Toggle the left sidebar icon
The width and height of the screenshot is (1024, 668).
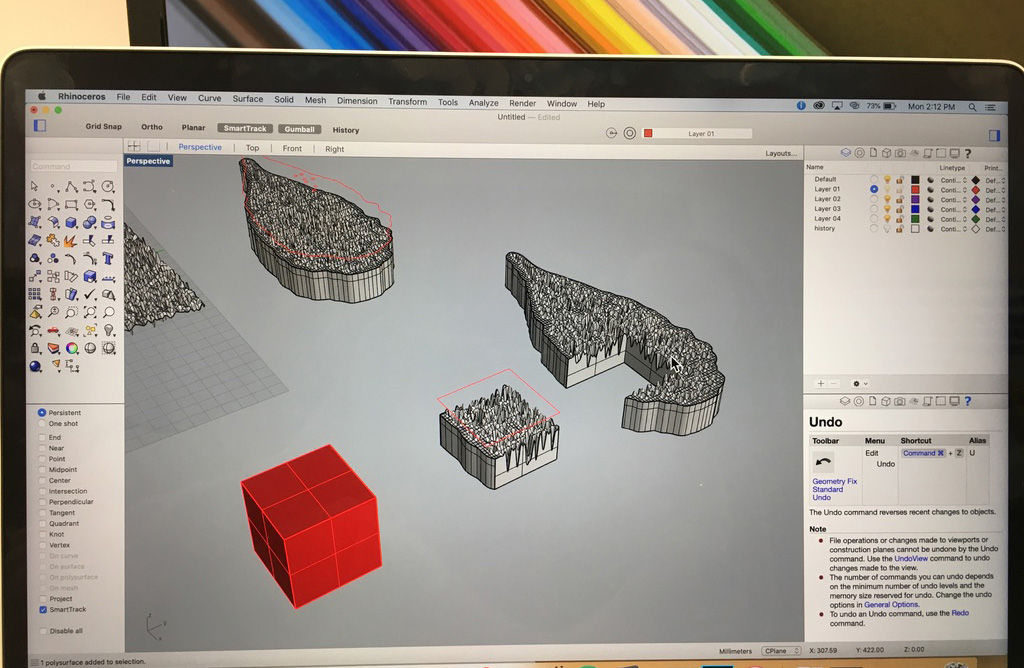click(40, 125)
